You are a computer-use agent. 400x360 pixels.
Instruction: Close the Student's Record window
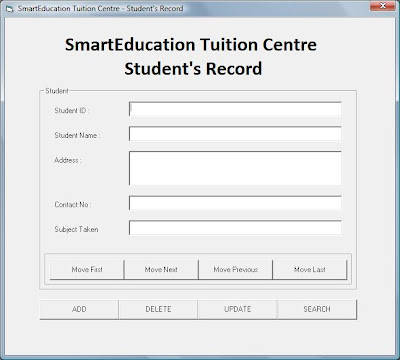(x=383, y=6)
